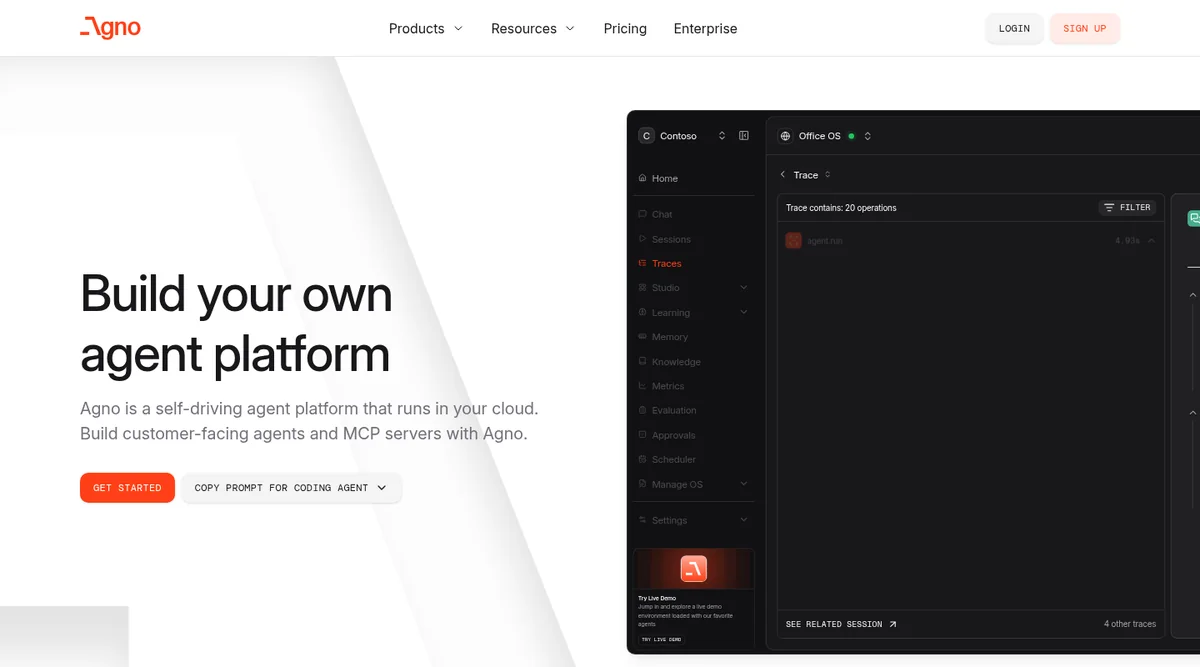Collapse sidebar with the panel toggle icon
Image resolution: width=1200 pixels, height=667 pixels.
pos(744,136)
